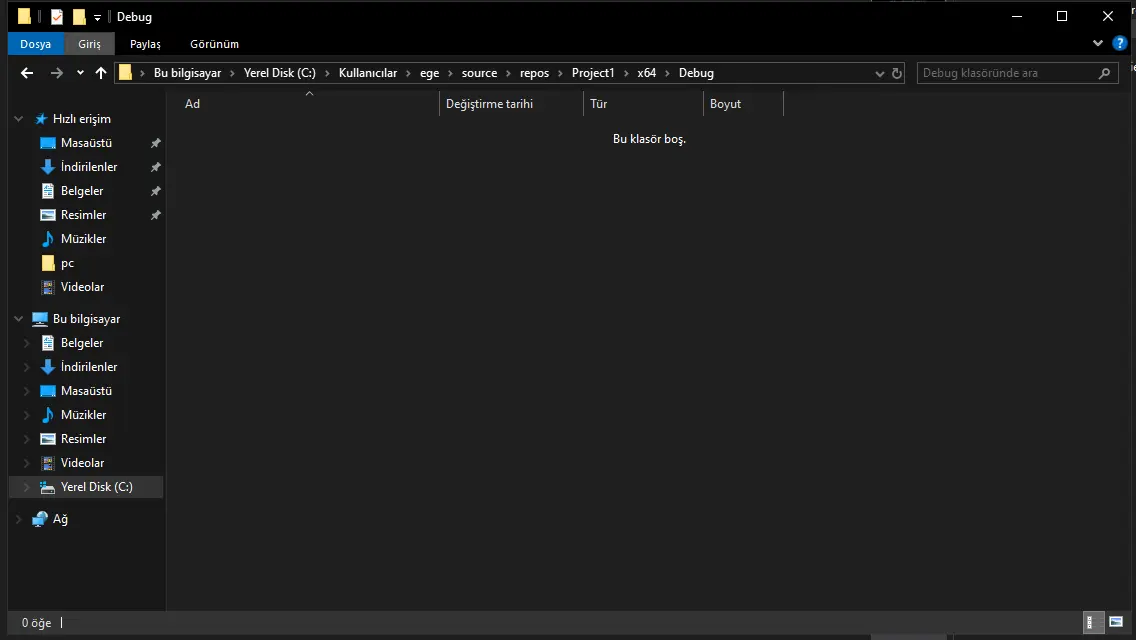Open the recent locations dropdown arrow
Image resolution: width=1136 pixels, height=640 pixels.
[80, 72]
